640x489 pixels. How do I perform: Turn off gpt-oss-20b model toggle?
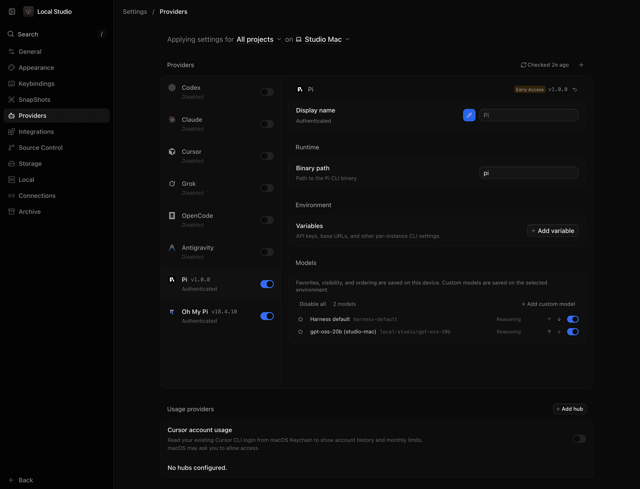573,332
